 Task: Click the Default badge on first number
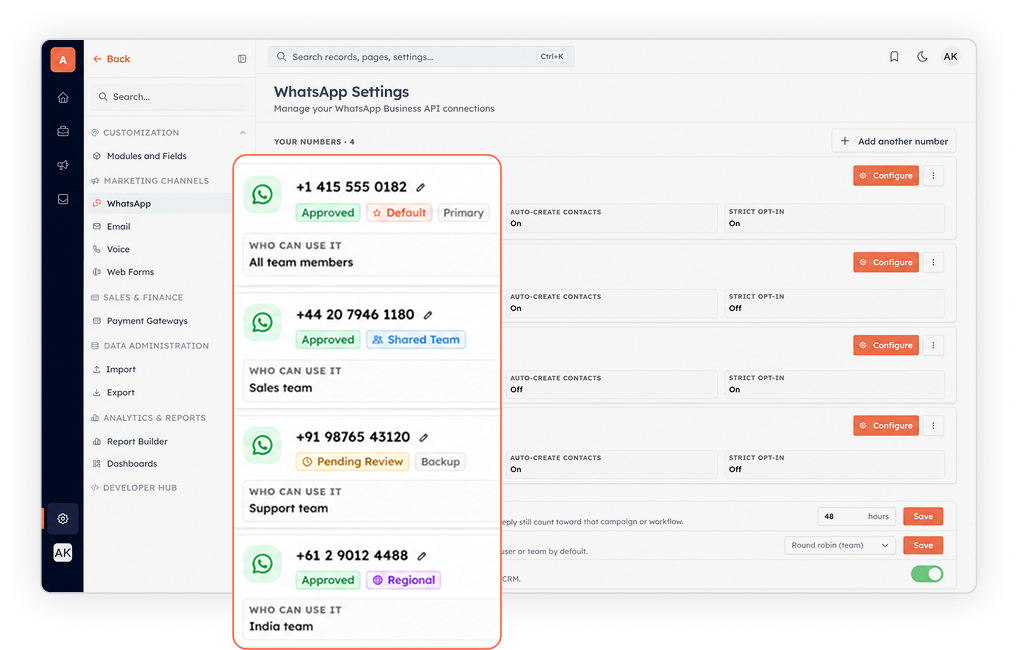[x=399, y=213]
